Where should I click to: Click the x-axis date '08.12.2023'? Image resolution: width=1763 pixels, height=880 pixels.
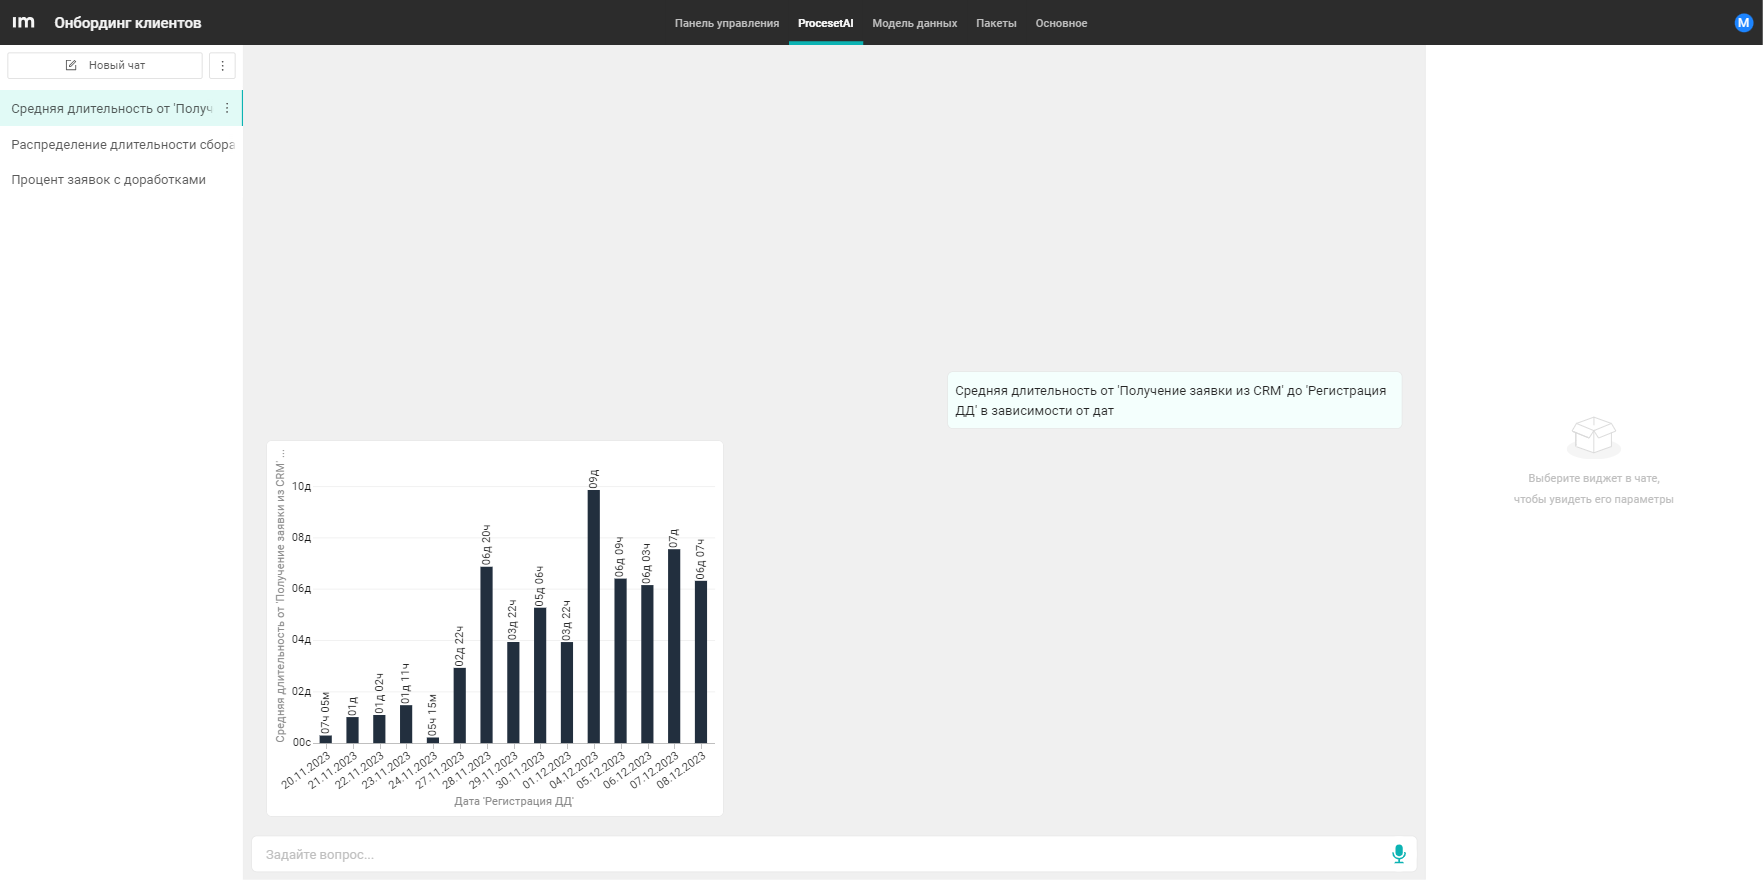click(x=681, y=769)
